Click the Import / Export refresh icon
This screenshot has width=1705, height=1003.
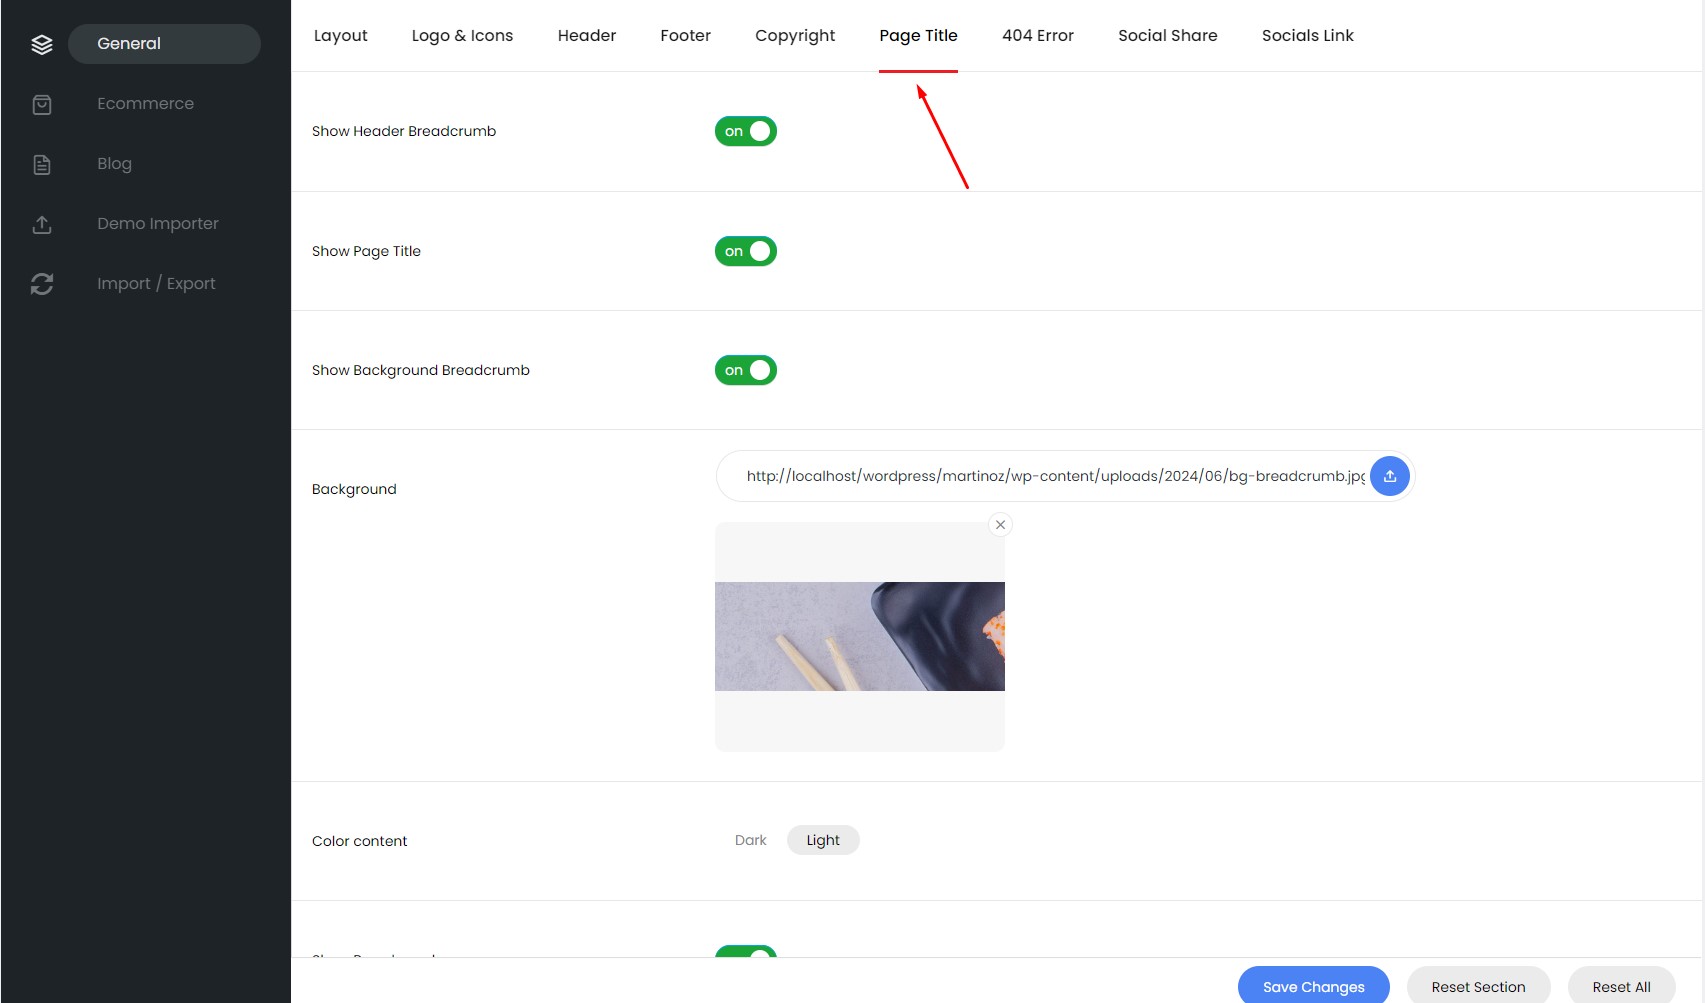[x=42, y=284]
